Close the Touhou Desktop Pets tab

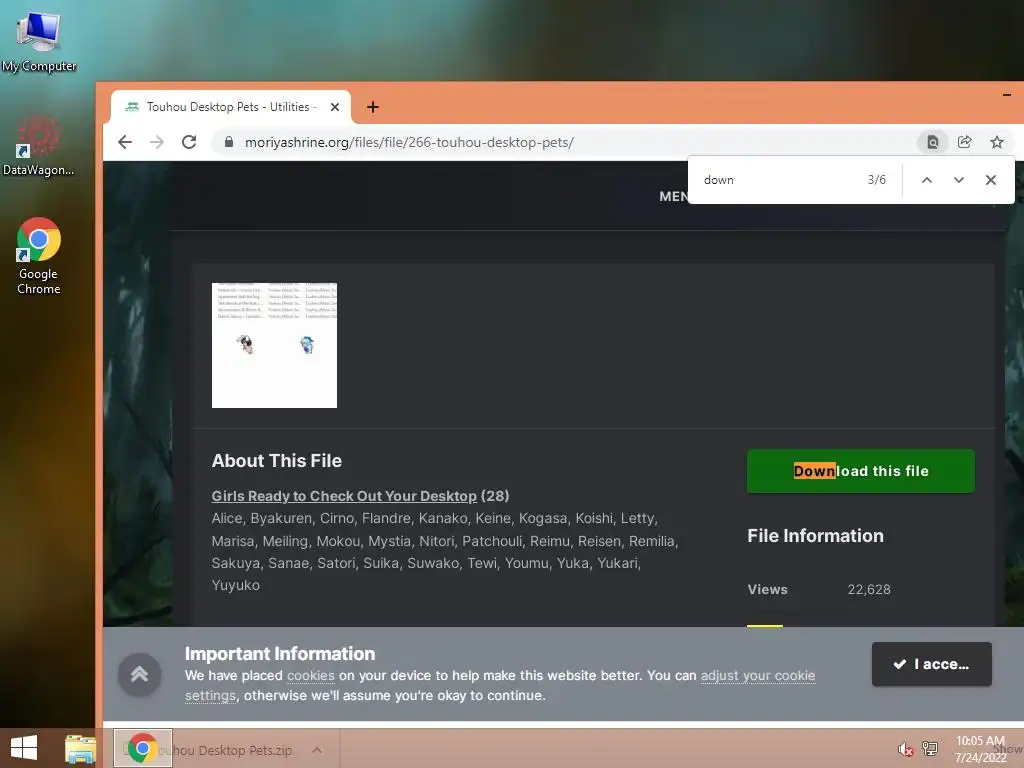coord(335,107)
